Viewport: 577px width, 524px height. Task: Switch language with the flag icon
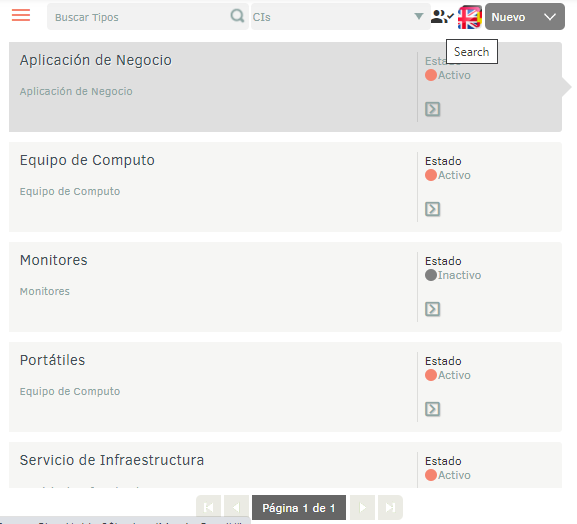pyautogui.click(x=470, y=17)
